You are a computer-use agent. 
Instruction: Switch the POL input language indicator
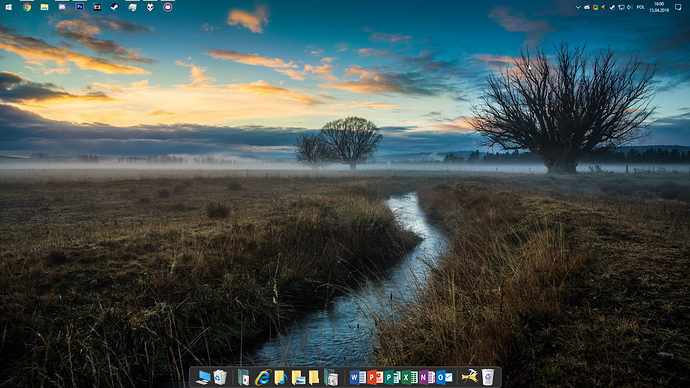[x=640, y=7]
